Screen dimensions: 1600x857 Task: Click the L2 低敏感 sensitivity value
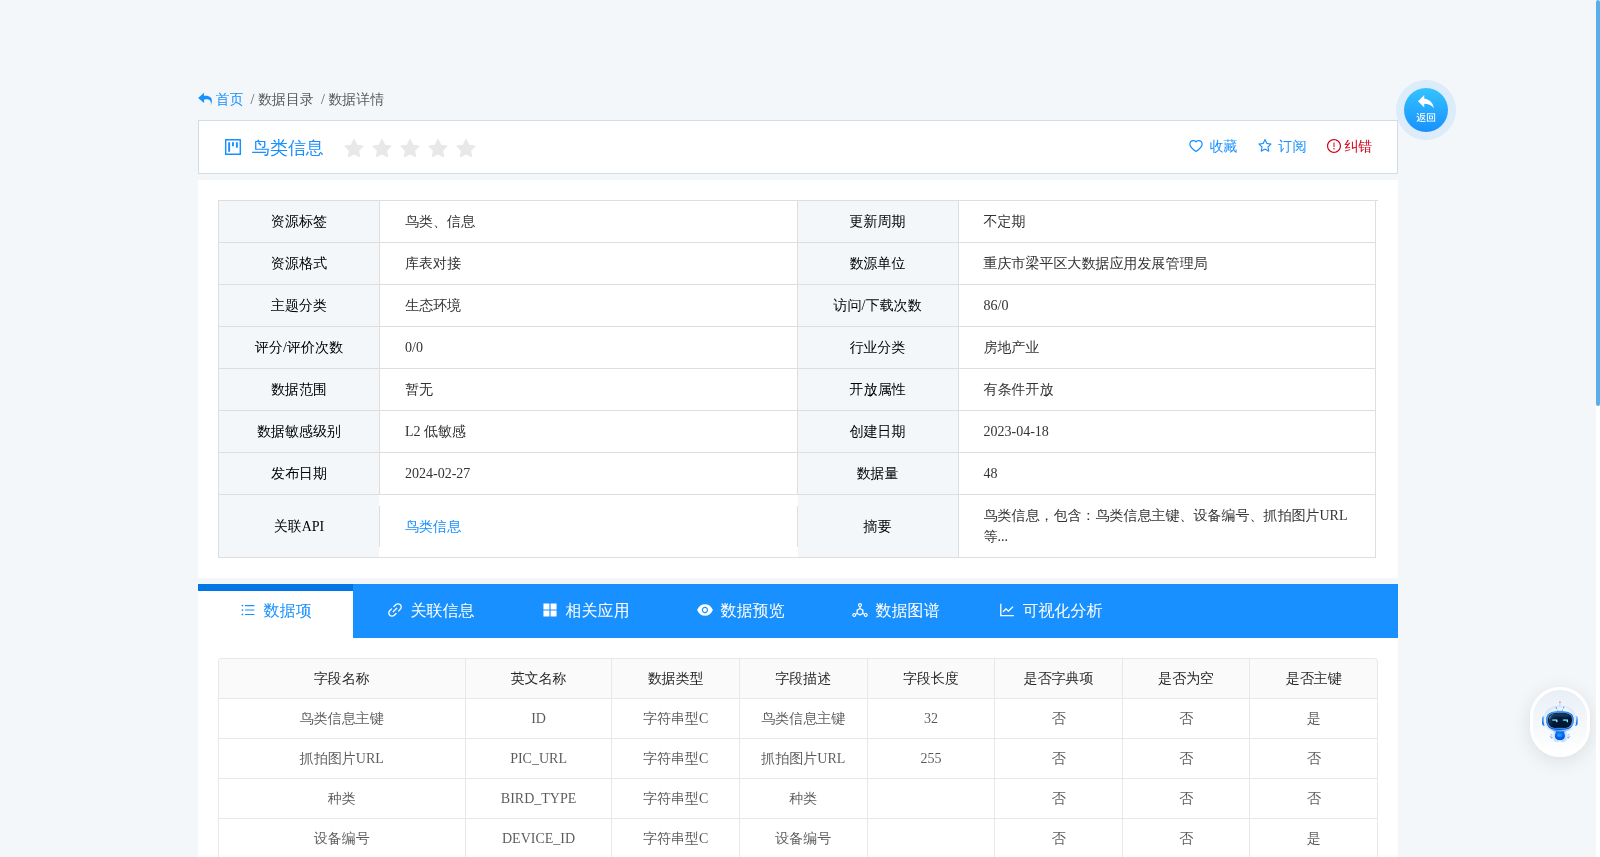[x=435, y=431]
